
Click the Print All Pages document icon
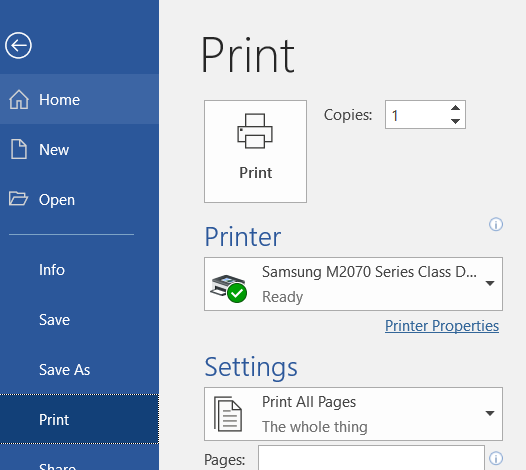point(228,414)
